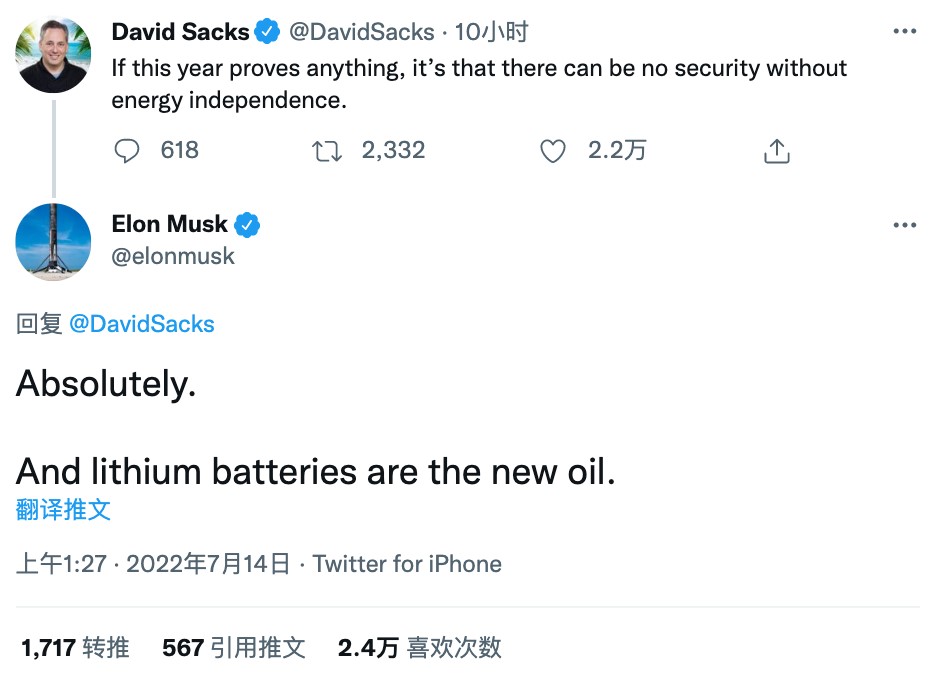
Task: Share David Sacks' tweet
Action: click(x=777, y=151)
